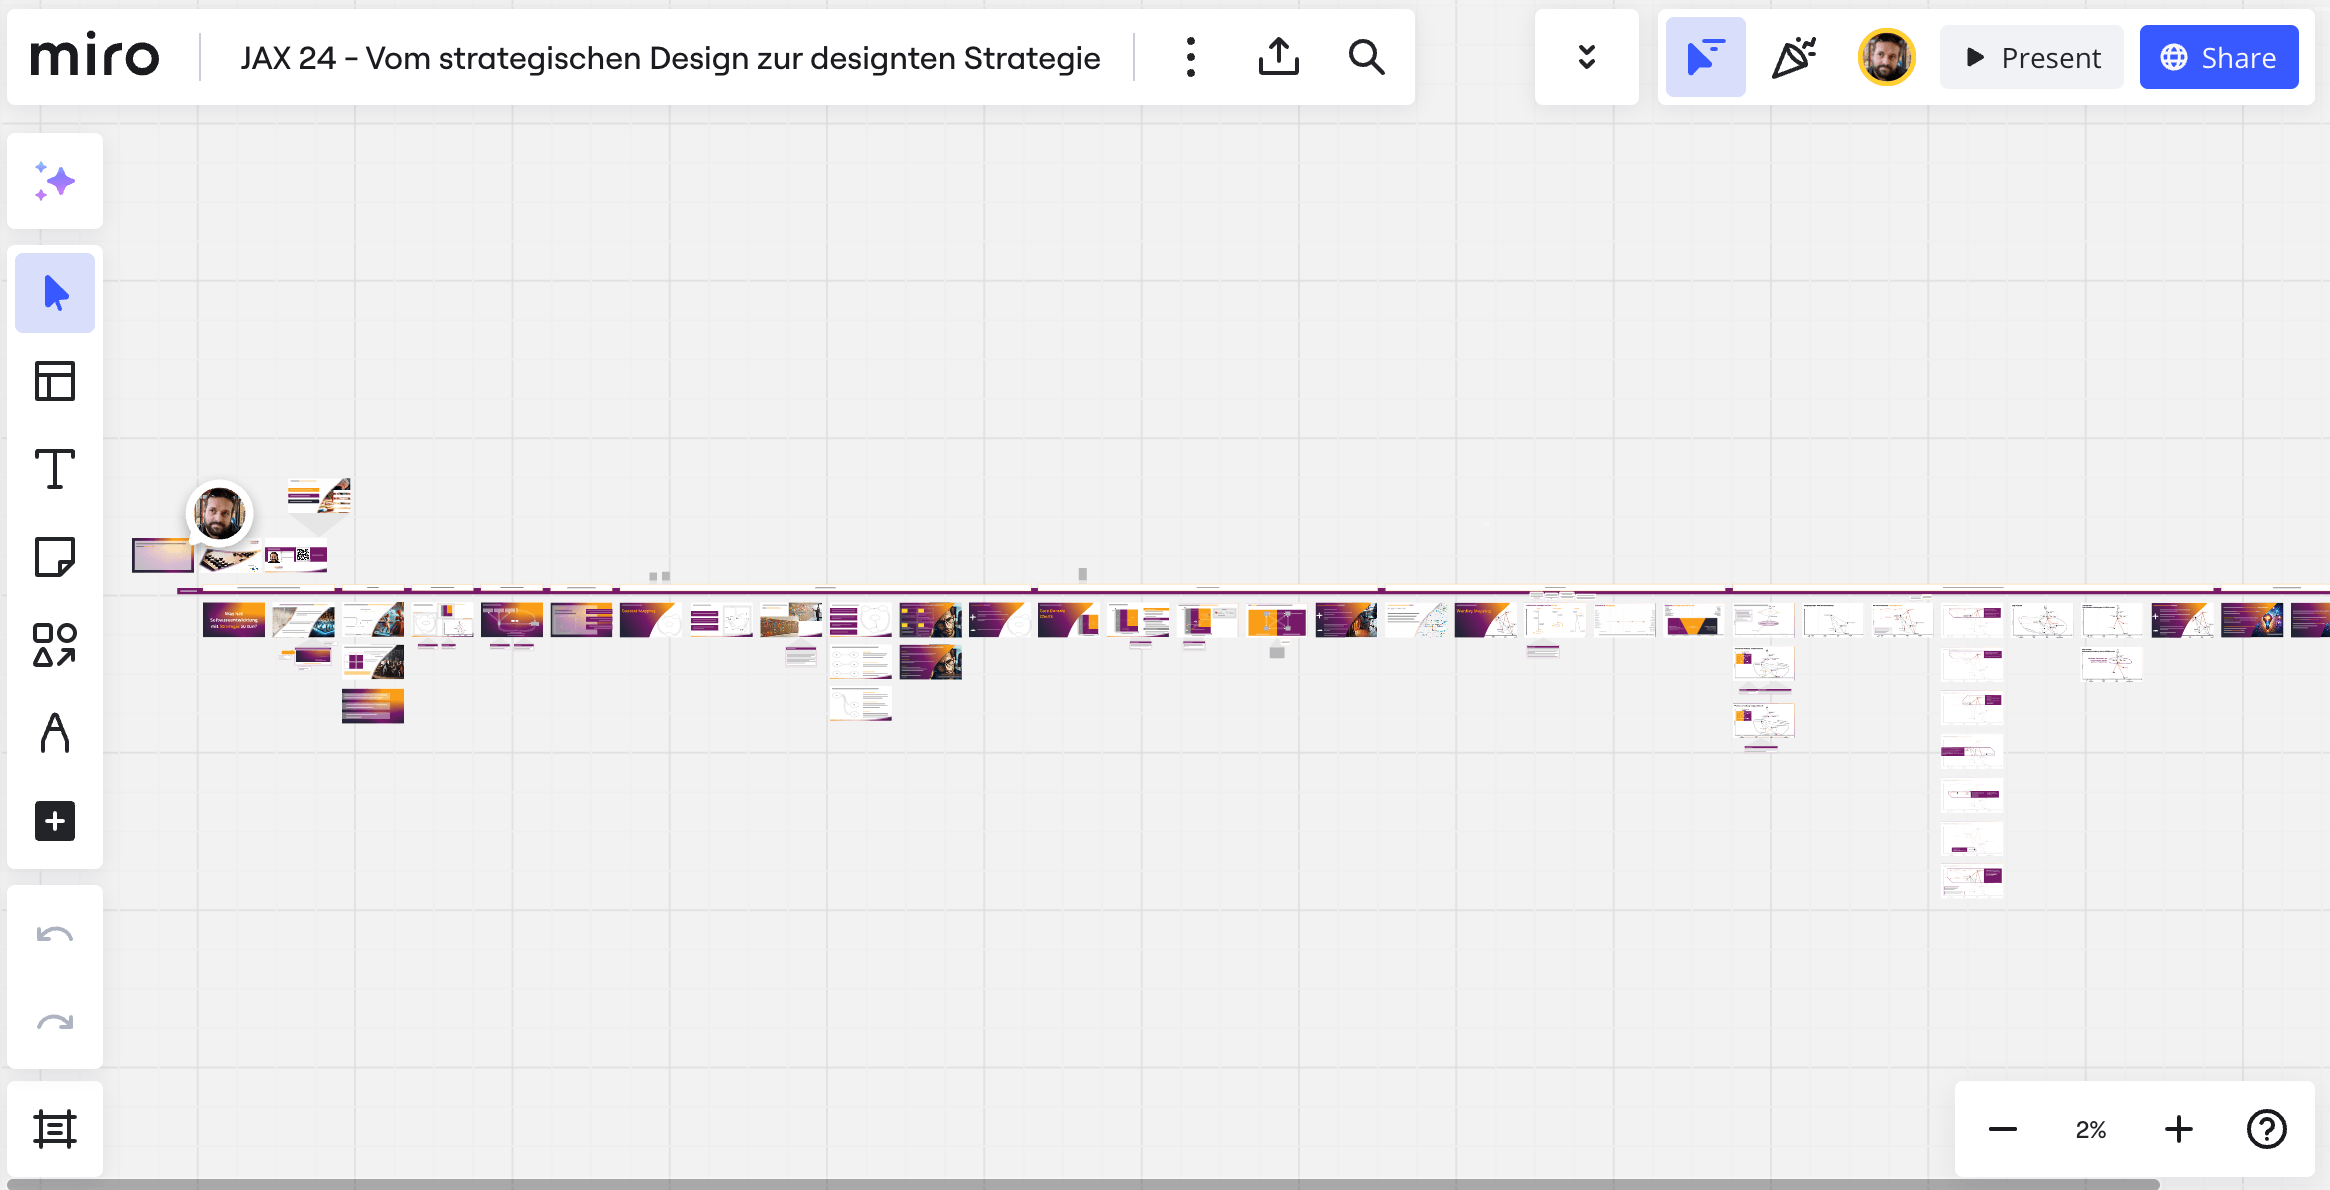Toggle collaborator cursors visibility
2330x1190 pixels.
[1705, 57]
